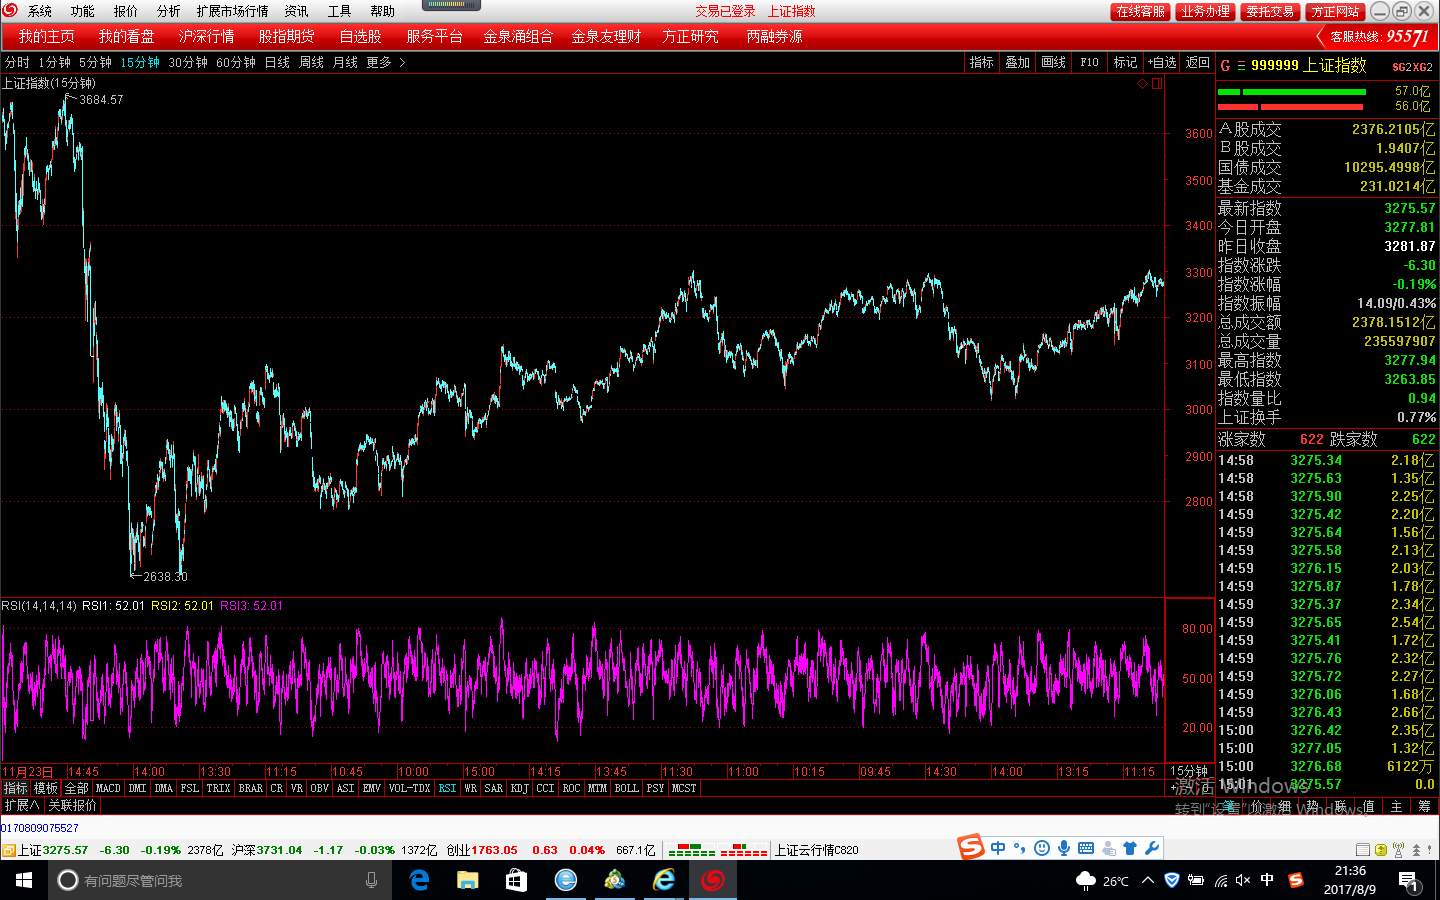Click the double up-arrow status bar expander
The width and height of the screenshot is (1440, 900).
[1416, 850]
